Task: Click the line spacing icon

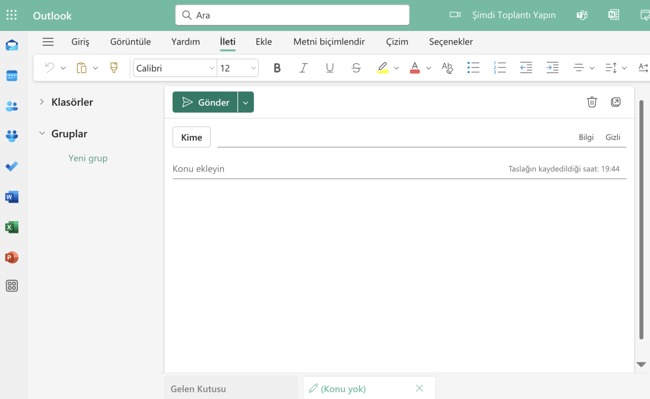Action: tap(611, 68)
